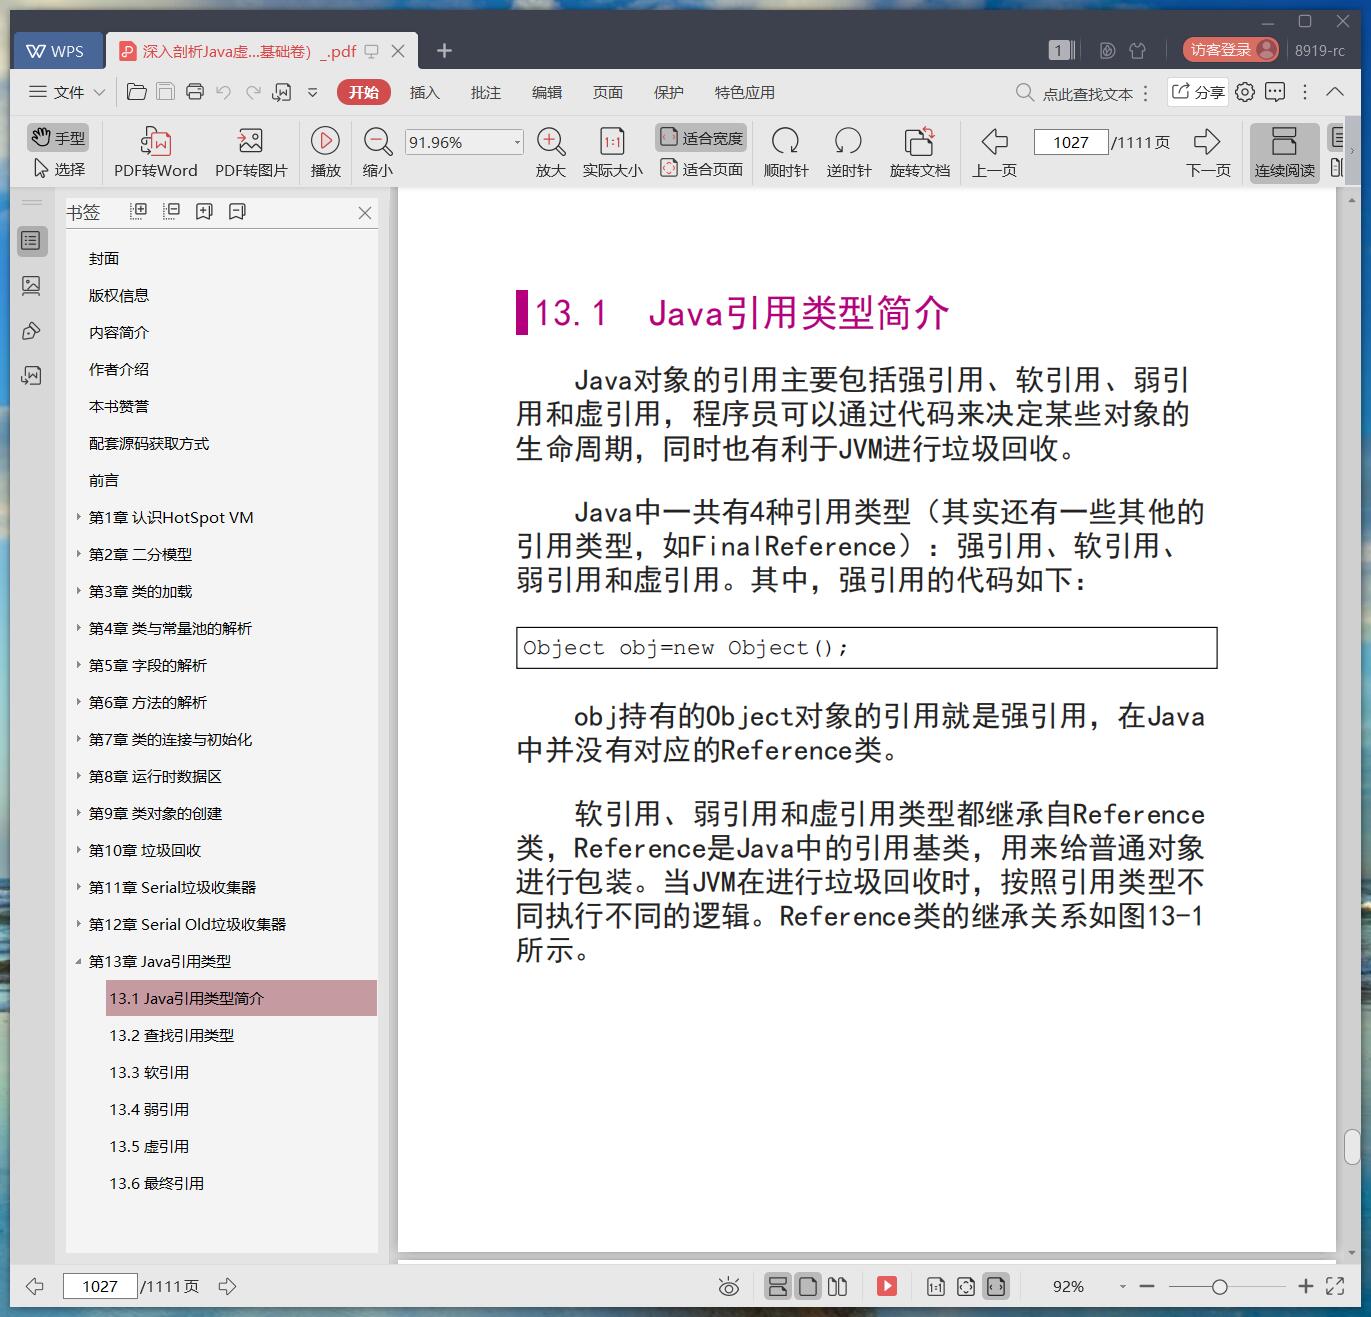Screen dimensions: 1371x1317
Task: Toggle single page view in status bar
Action: [x=808, y=1286]
